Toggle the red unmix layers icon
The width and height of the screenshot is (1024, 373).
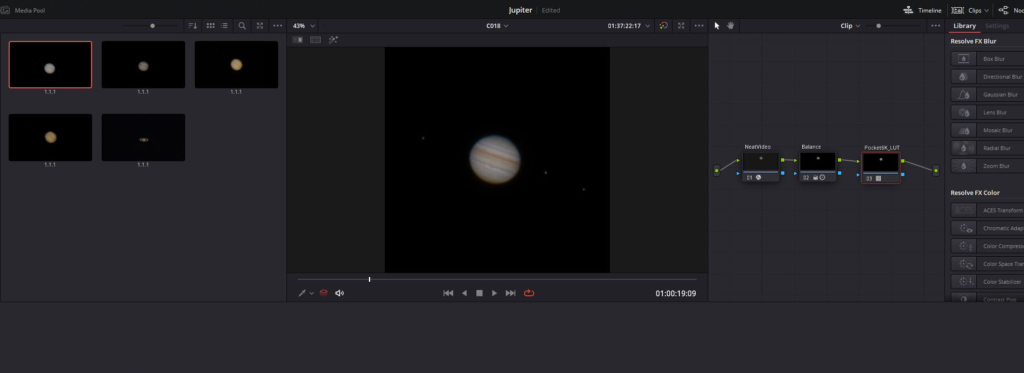[x=323, y=293]
